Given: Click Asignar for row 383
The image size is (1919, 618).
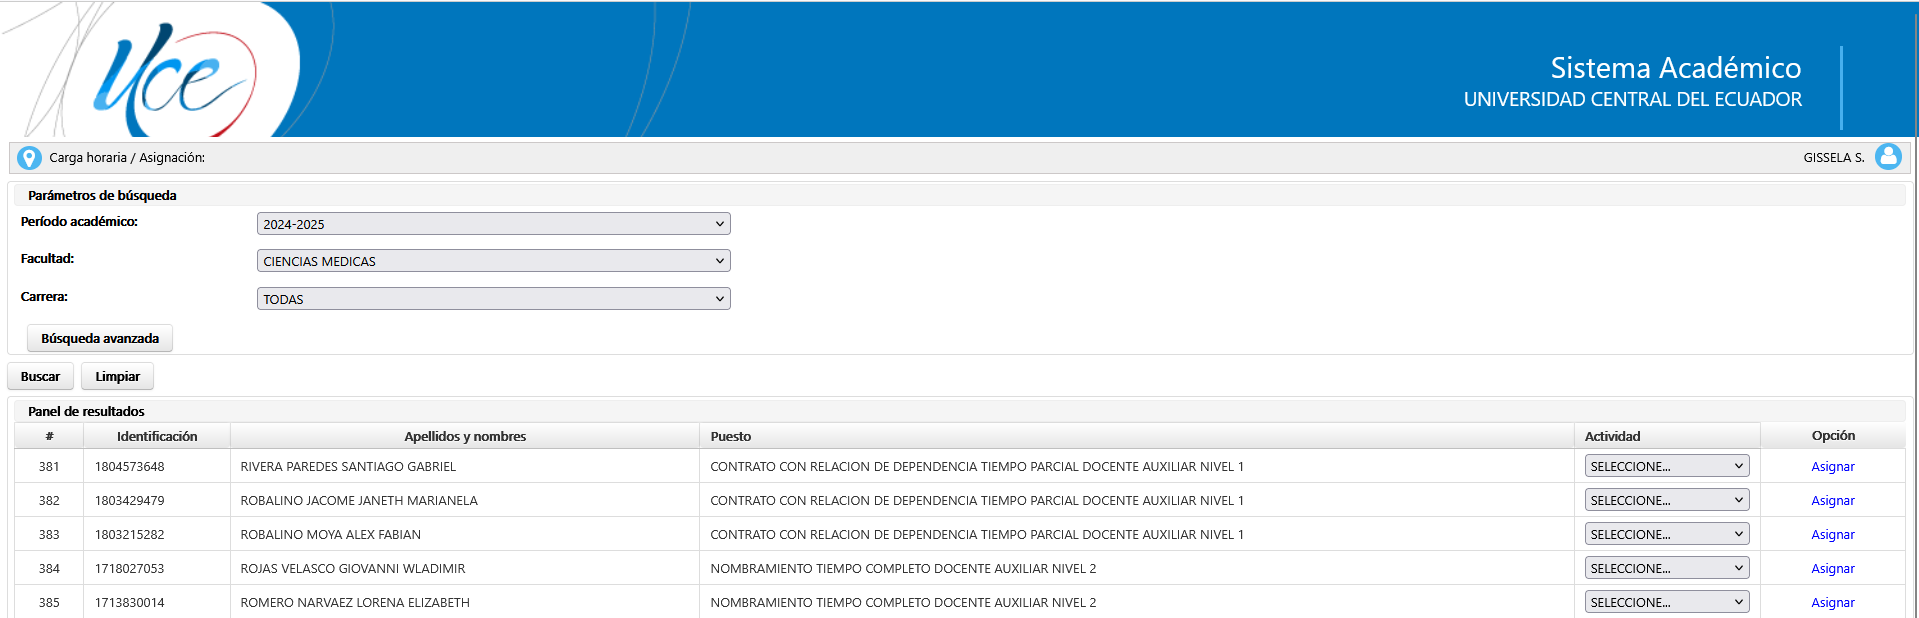Looking at the screenshot, I should [x=1832, y=534].
